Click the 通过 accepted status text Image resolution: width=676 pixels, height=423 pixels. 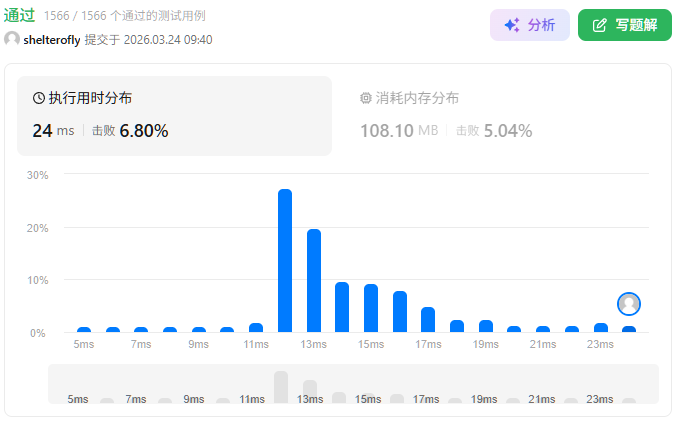click(x=19, y=15)
